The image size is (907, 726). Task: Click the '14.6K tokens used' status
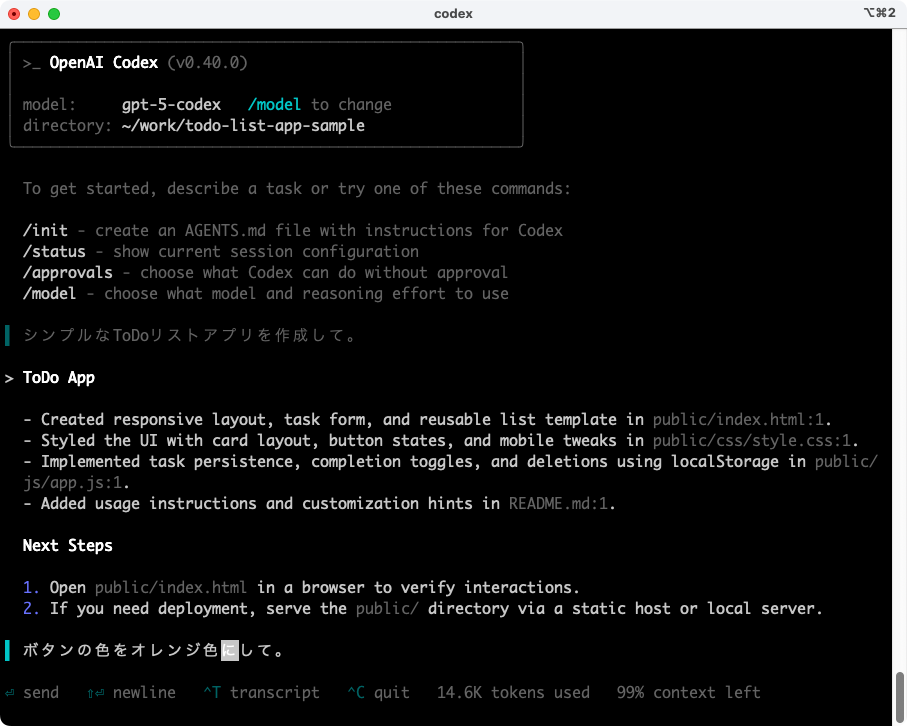point(513,692)
